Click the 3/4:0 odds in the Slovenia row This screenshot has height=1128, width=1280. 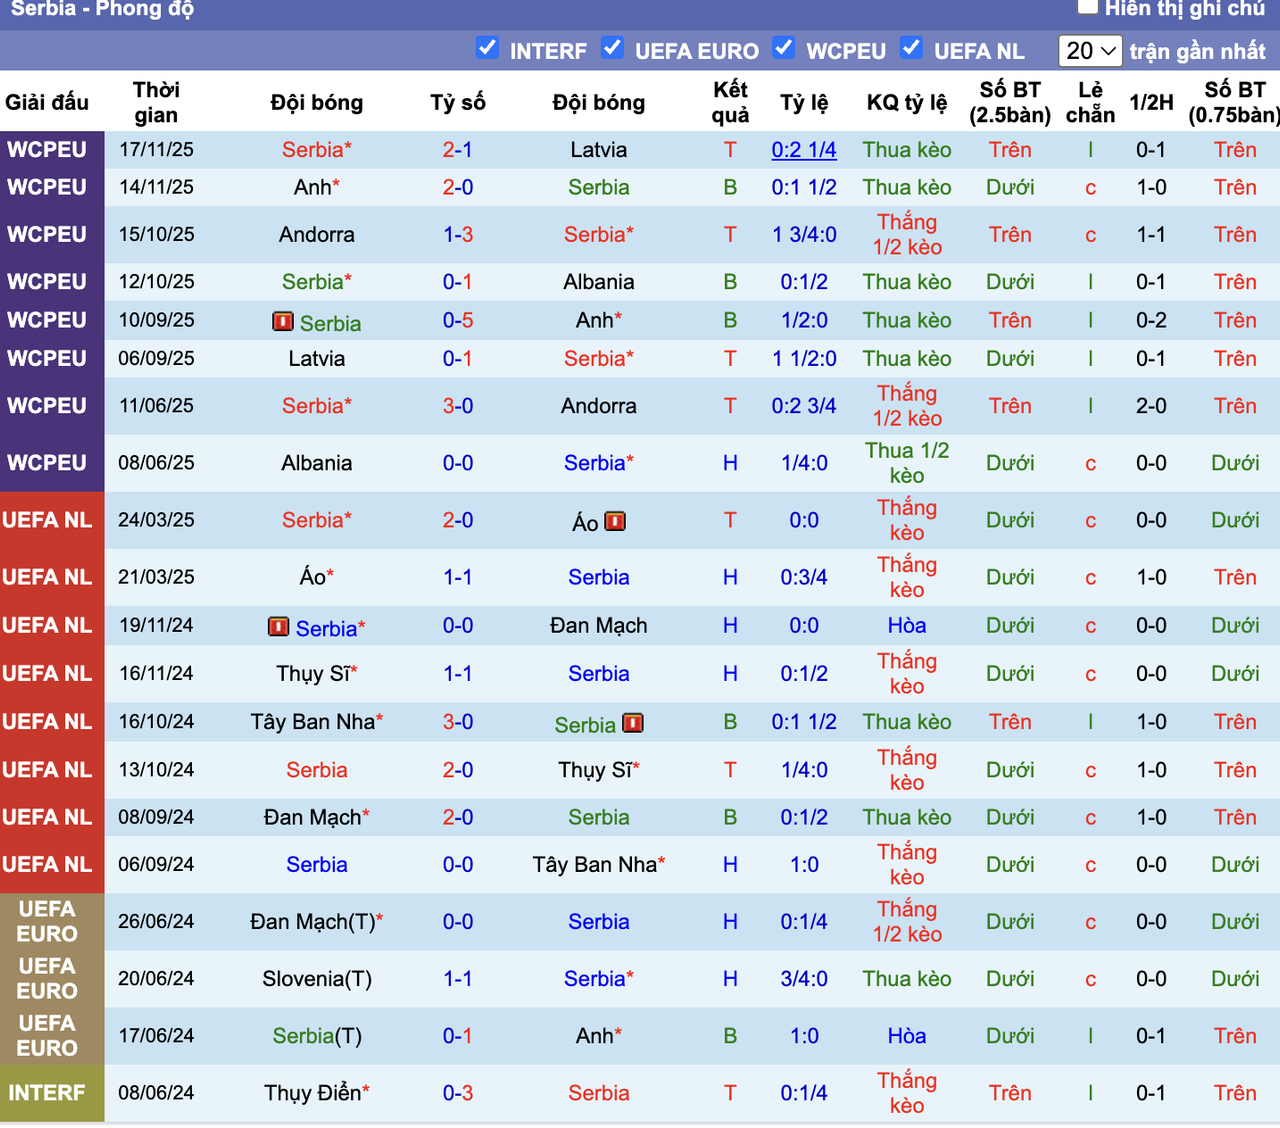coord(804,979)
